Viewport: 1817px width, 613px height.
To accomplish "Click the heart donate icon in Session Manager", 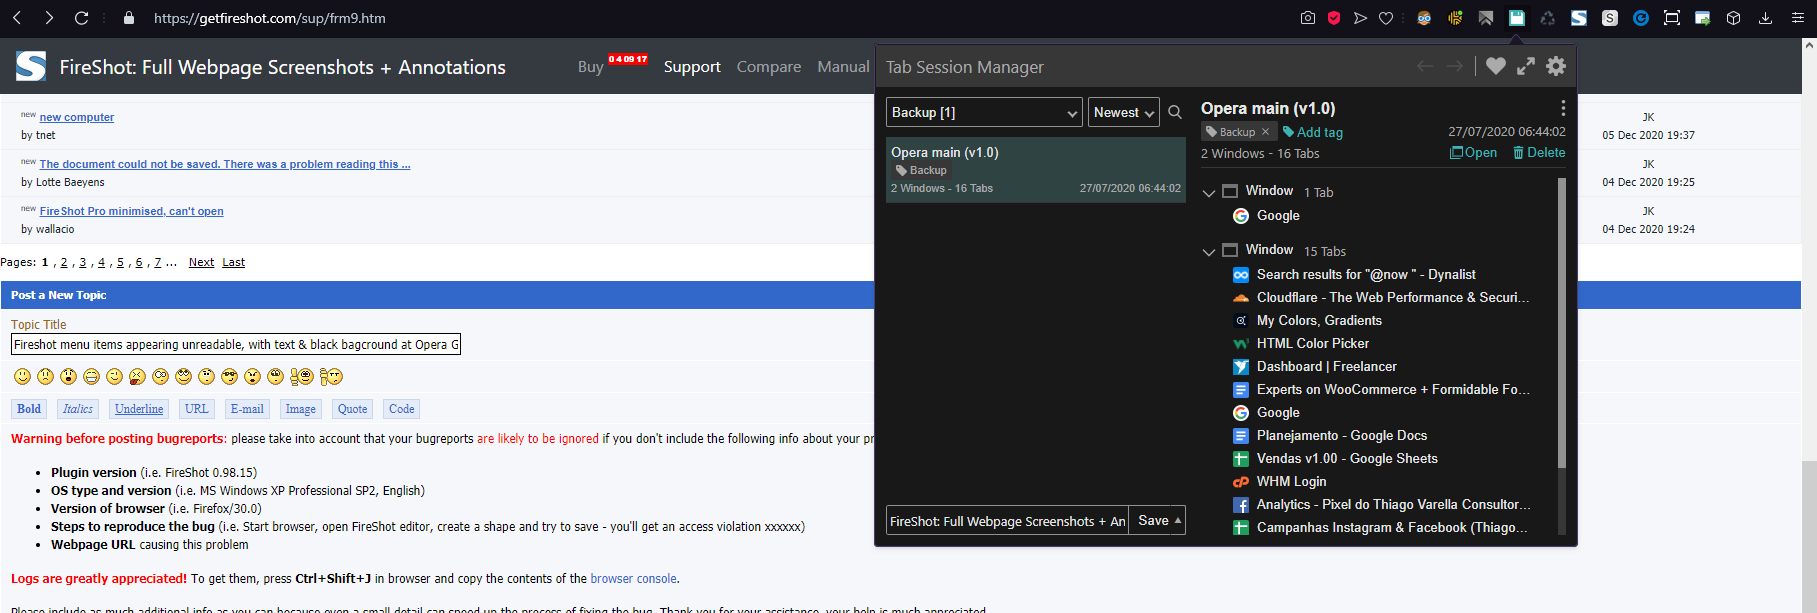I will coord(1496,66).
